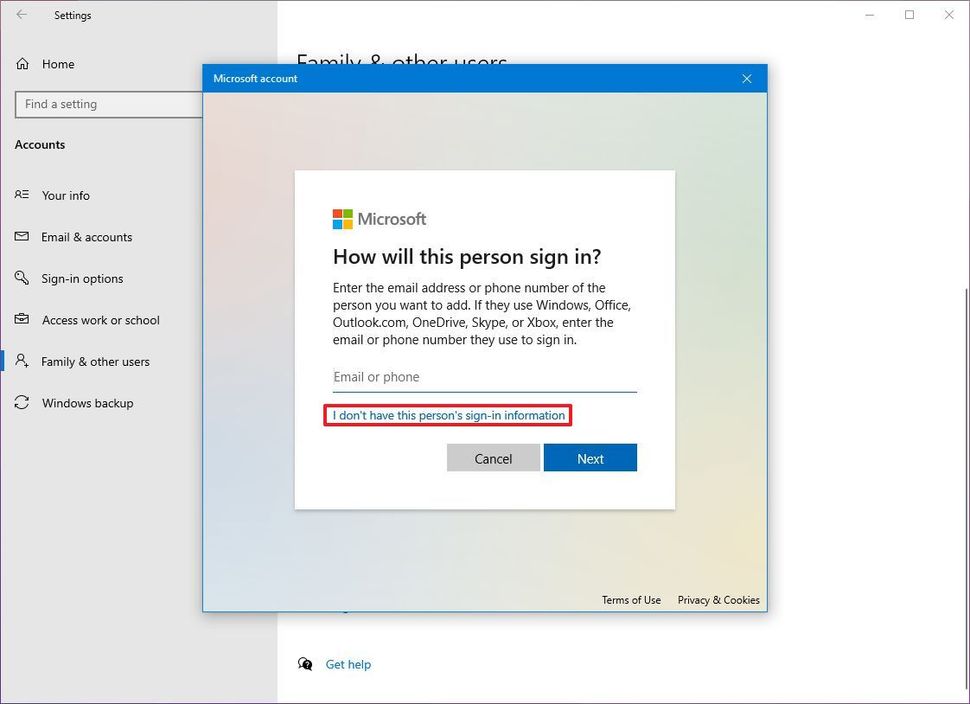Click "I don't have this person's sign-in information"

[448, 415]
